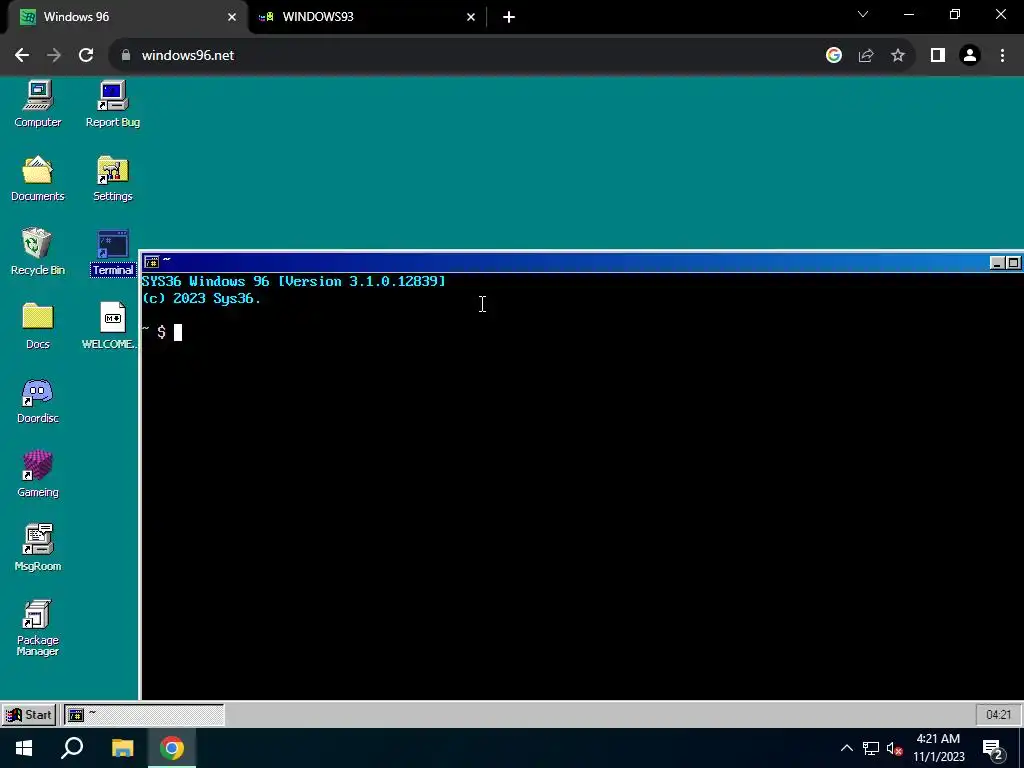Open Chrome tab search dropdown
Viewport: 1024px width, 768px height.
point(863,14)
